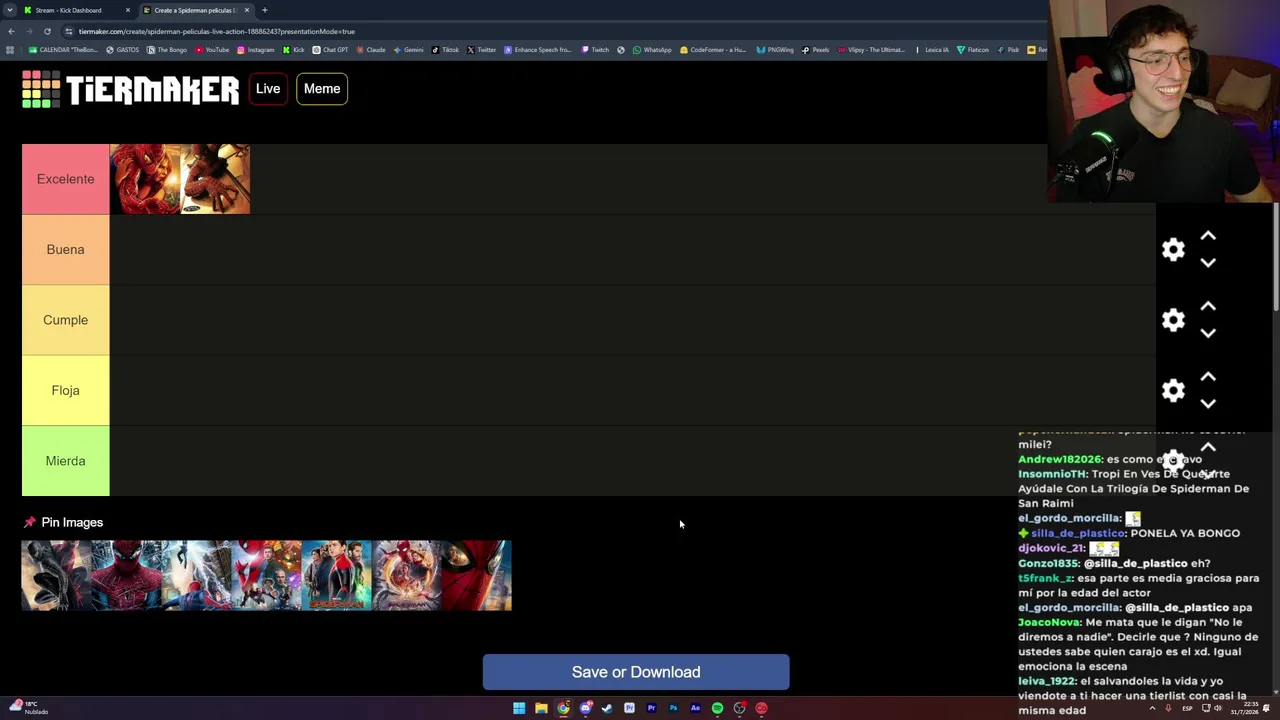
Task: Select the Create a Spiderman peliculas tab
Action: click(195, 10)
